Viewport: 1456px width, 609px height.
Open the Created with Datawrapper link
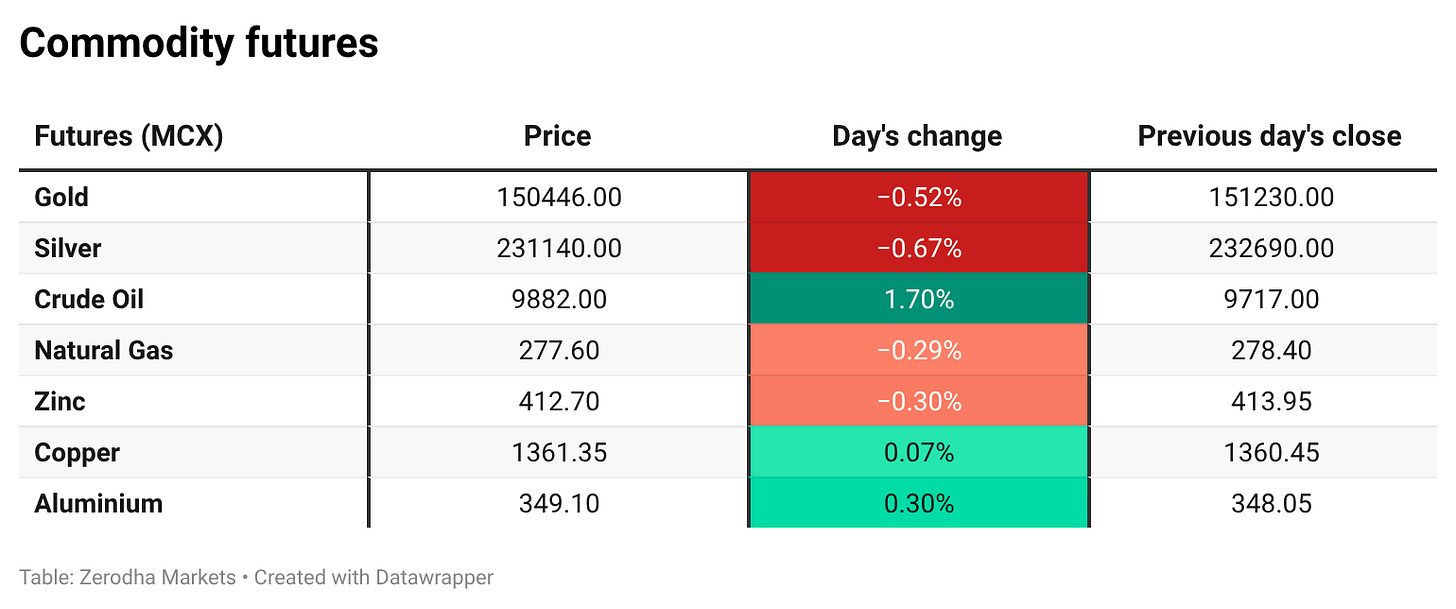click(374, 577)
